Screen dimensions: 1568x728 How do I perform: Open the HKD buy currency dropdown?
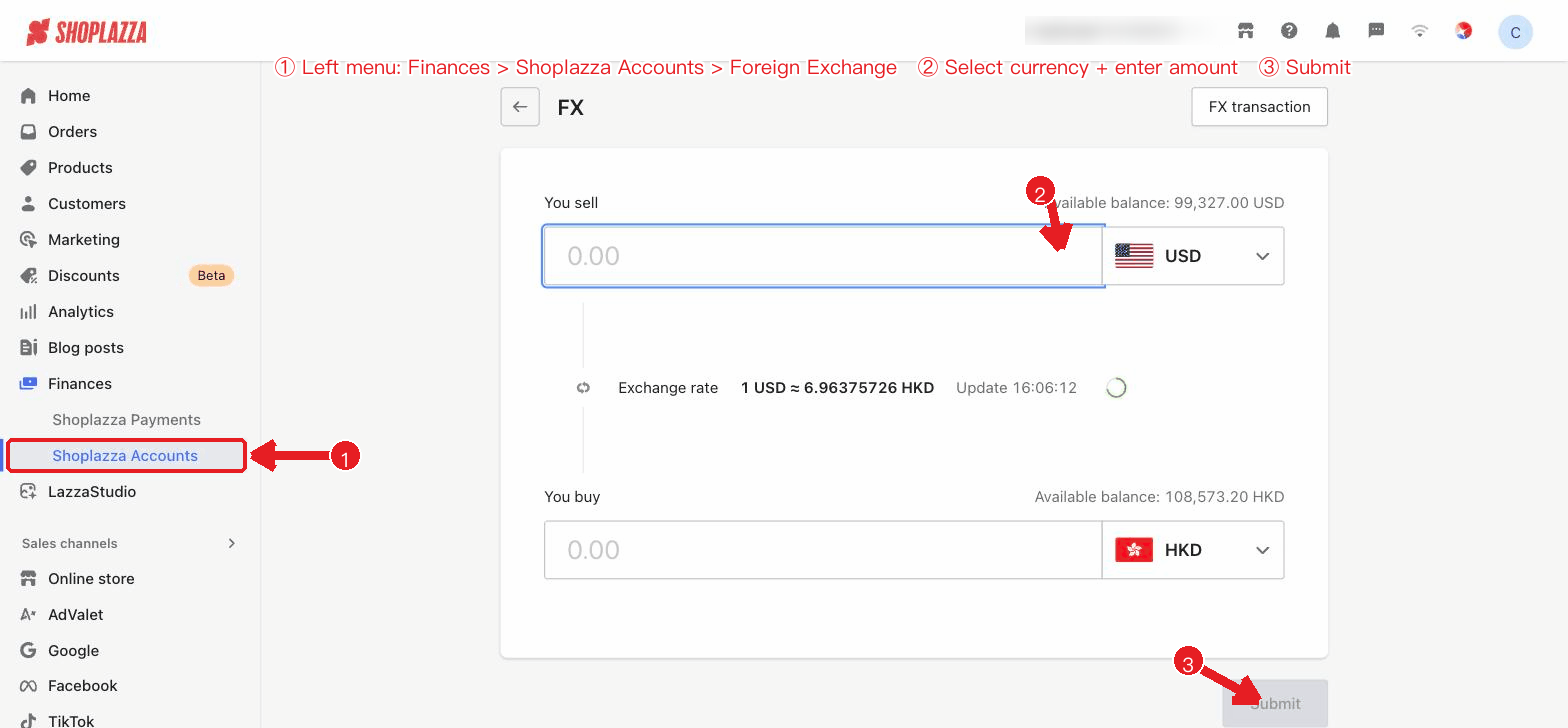(1193, 550)
